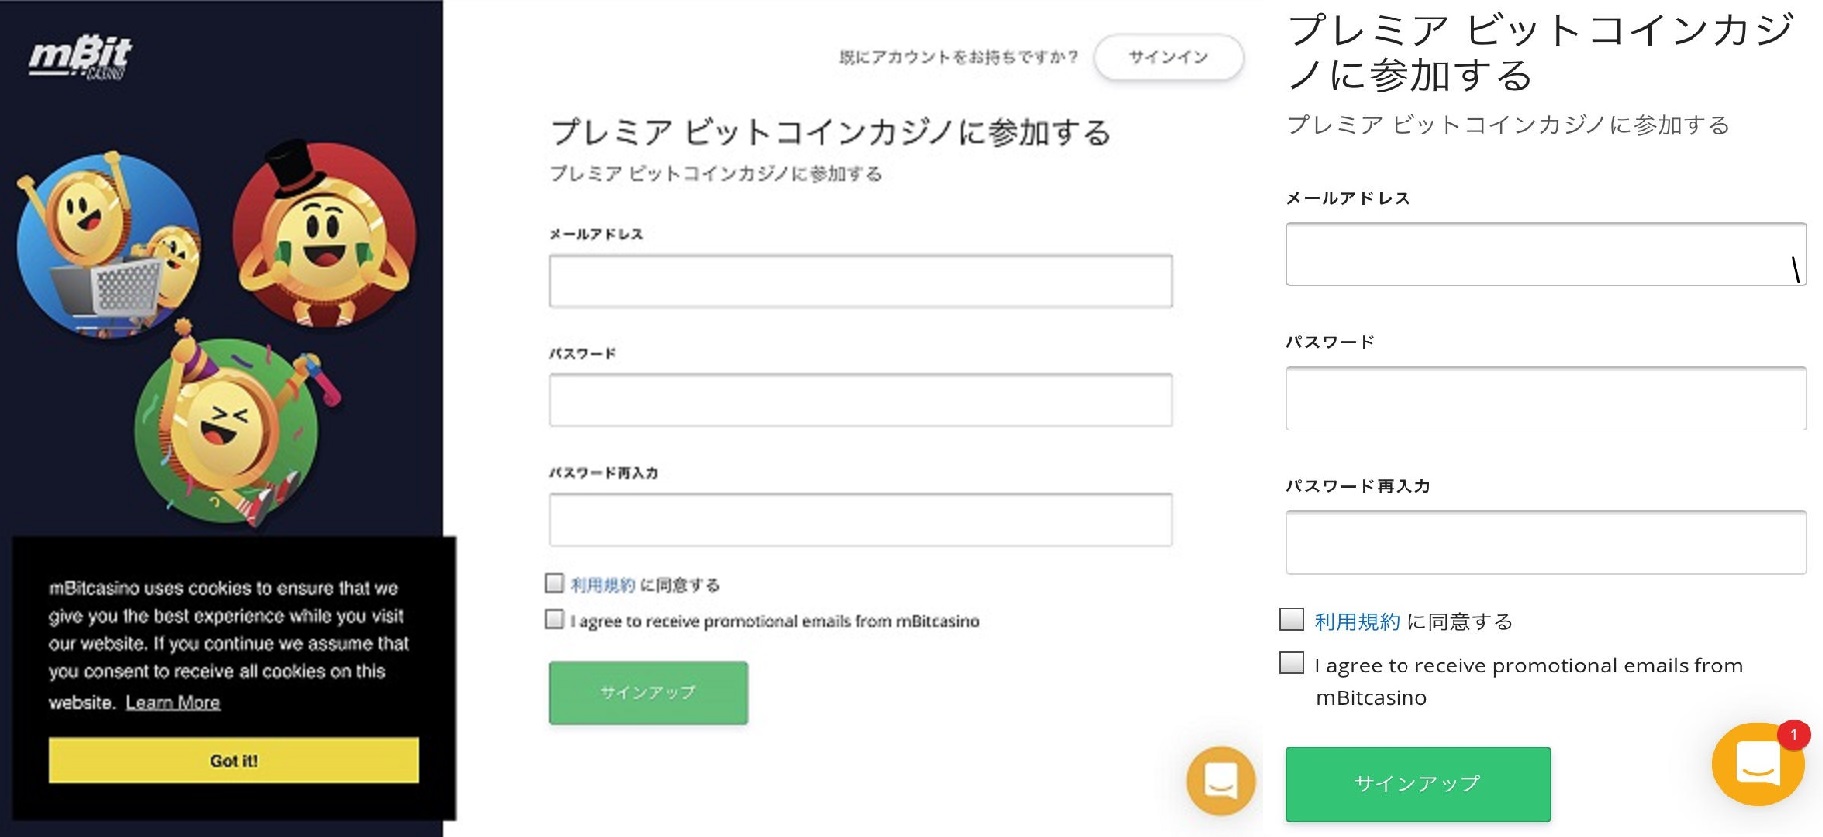
Task: Open the Learn More cookie policy link
Action: click(172, 702)
